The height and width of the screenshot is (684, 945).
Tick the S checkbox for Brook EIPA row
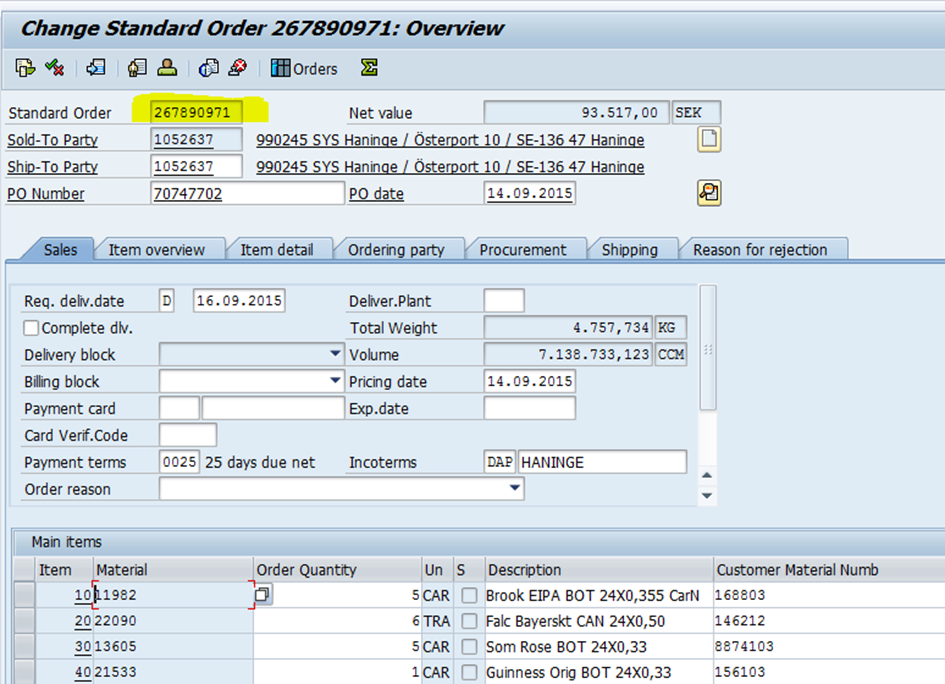click(x=469, y=595)
